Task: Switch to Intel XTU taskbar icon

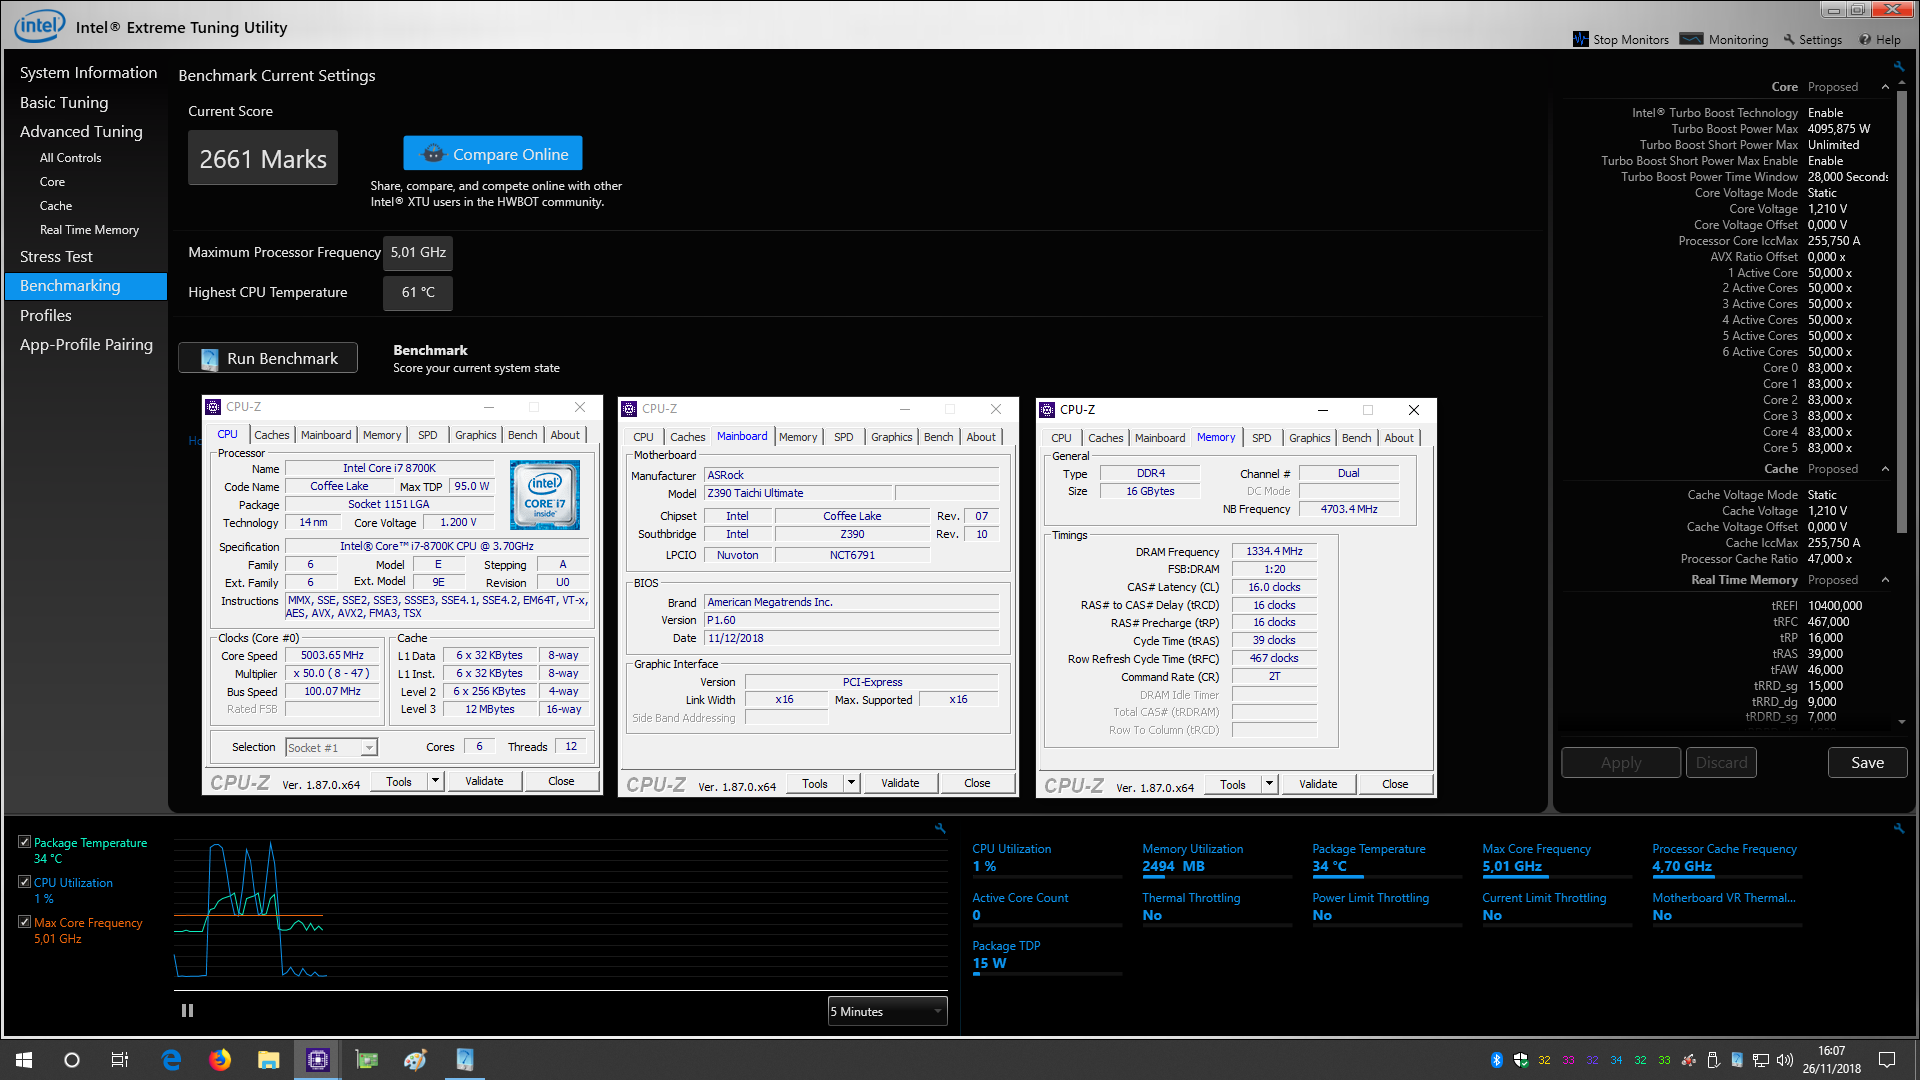Action: click(464, 1060)
